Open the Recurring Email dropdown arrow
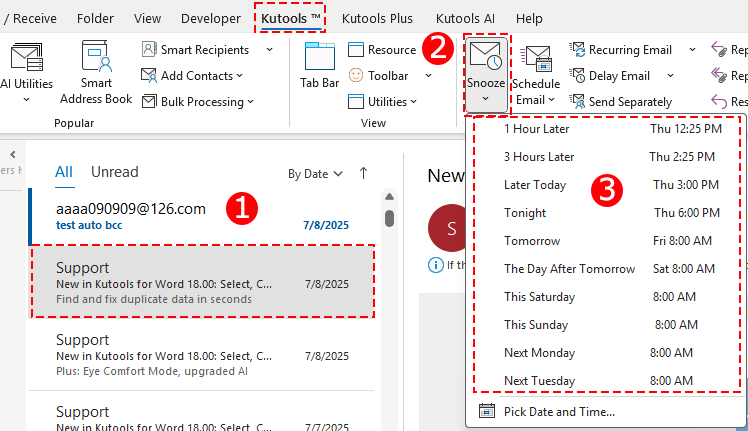 tap(692, 50)
